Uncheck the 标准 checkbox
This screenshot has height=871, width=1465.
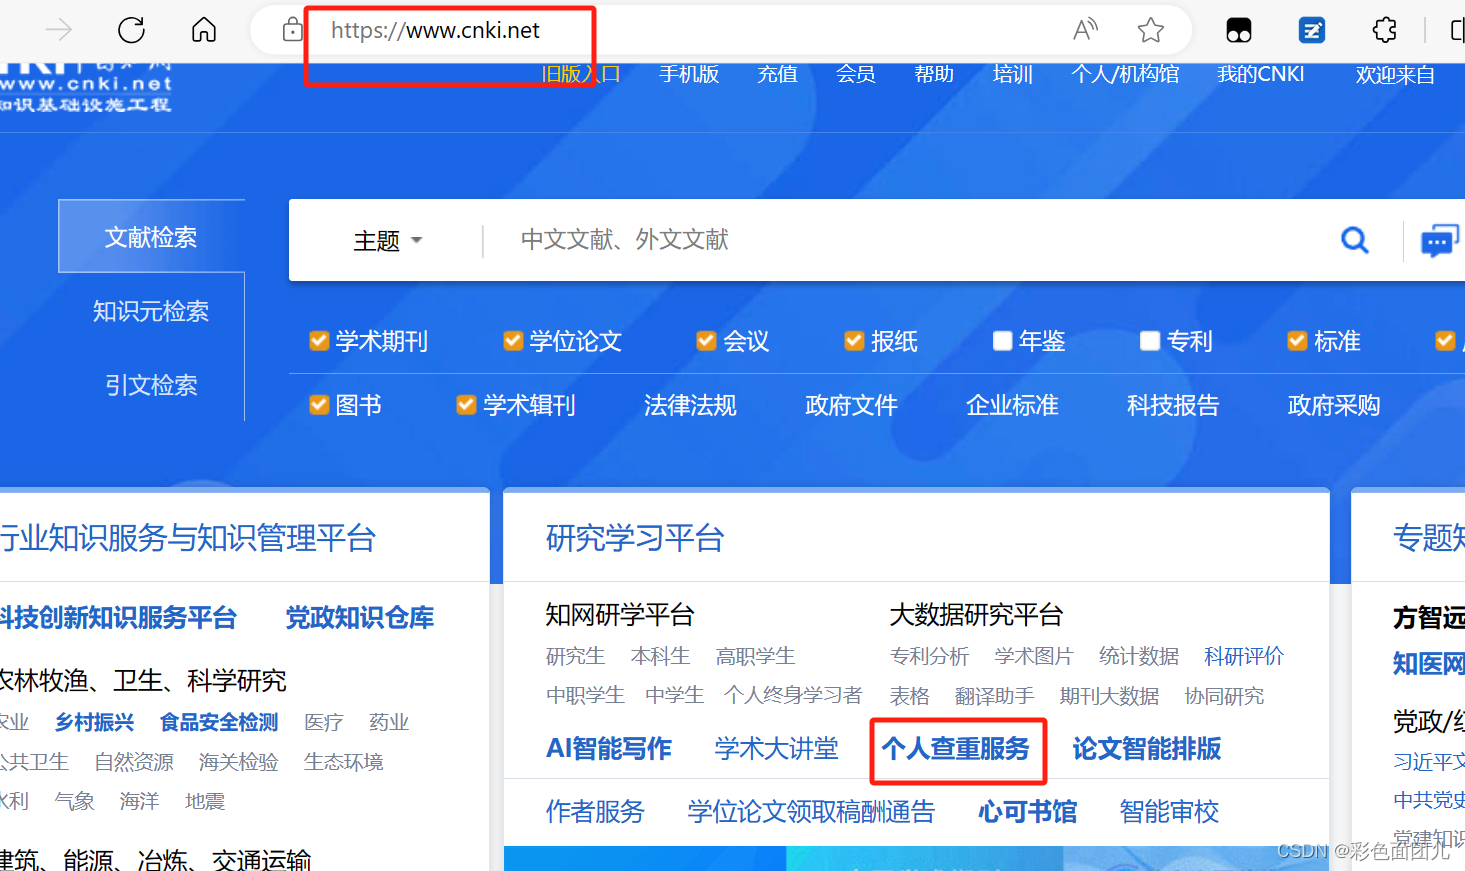(1297, 341)
